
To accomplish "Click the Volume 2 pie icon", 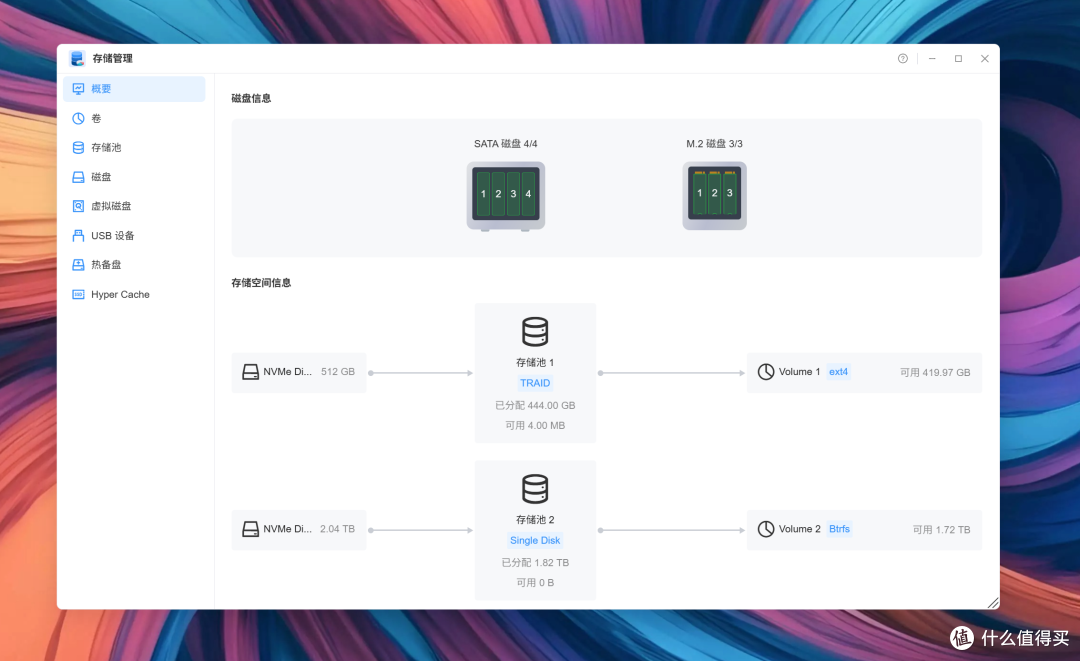I will coord(766,529).
